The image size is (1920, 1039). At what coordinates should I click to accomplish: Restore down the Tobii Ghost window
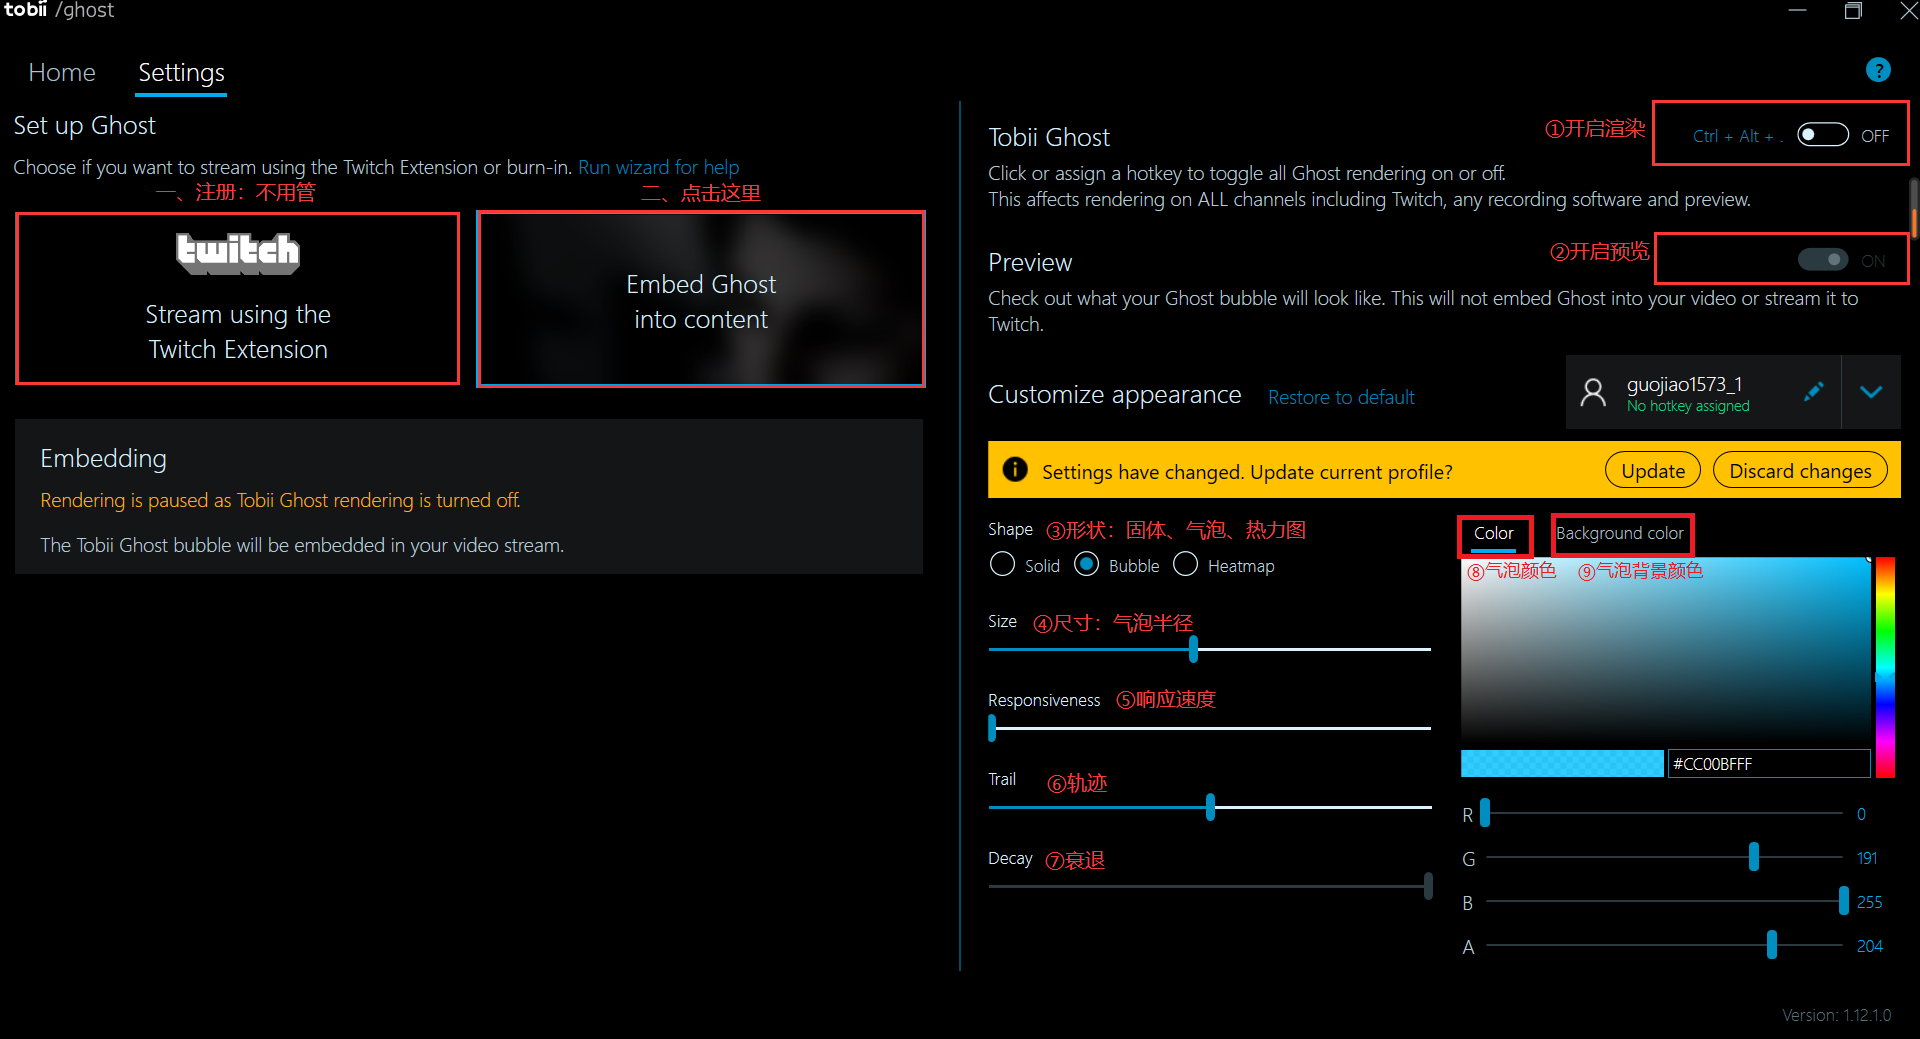coord(1853,11)
